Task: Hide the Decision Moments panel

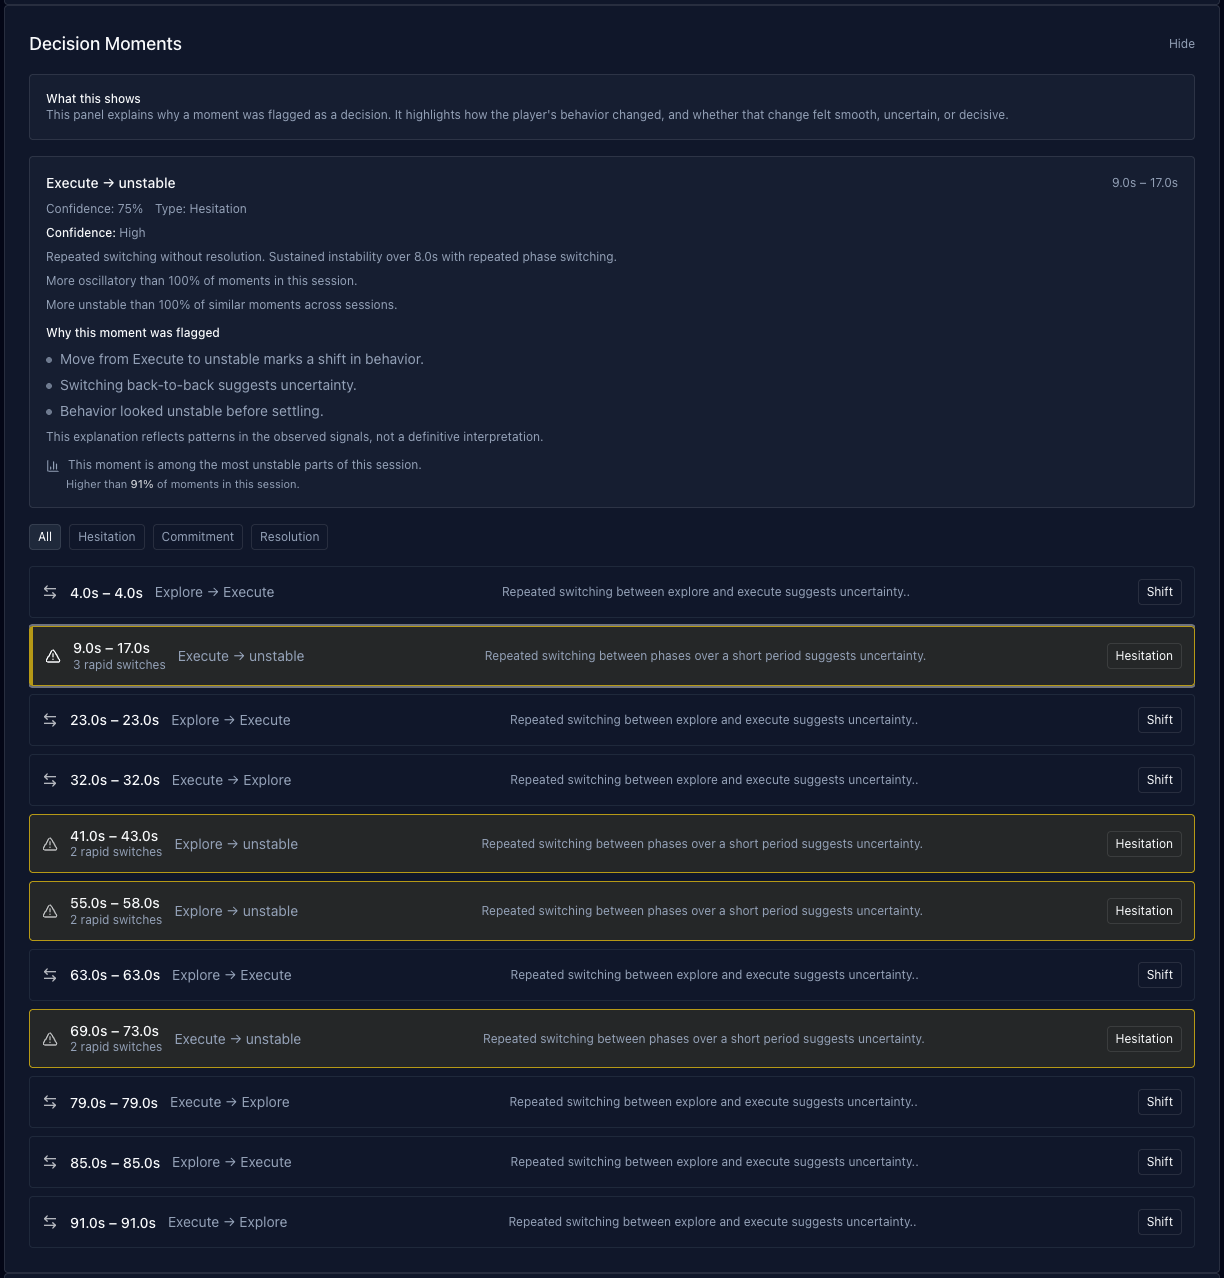Action: 1182,44
